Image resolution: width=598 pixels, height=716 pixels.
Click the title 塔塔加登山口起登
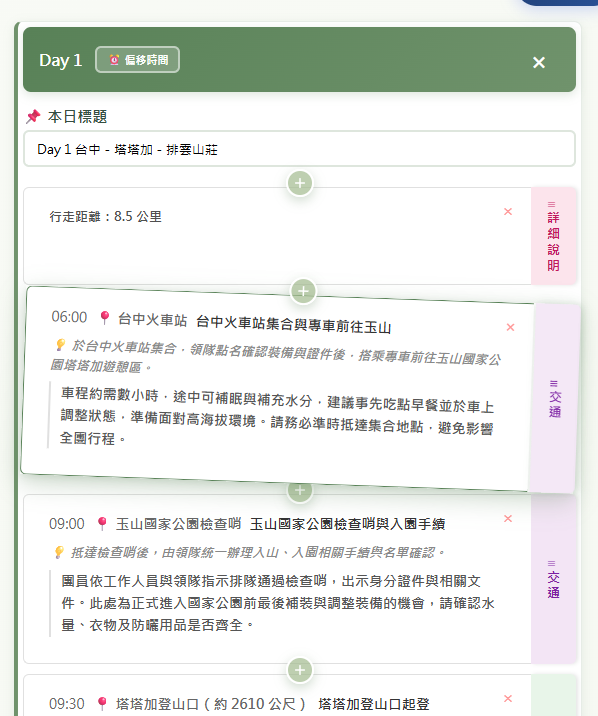(374, 704)
